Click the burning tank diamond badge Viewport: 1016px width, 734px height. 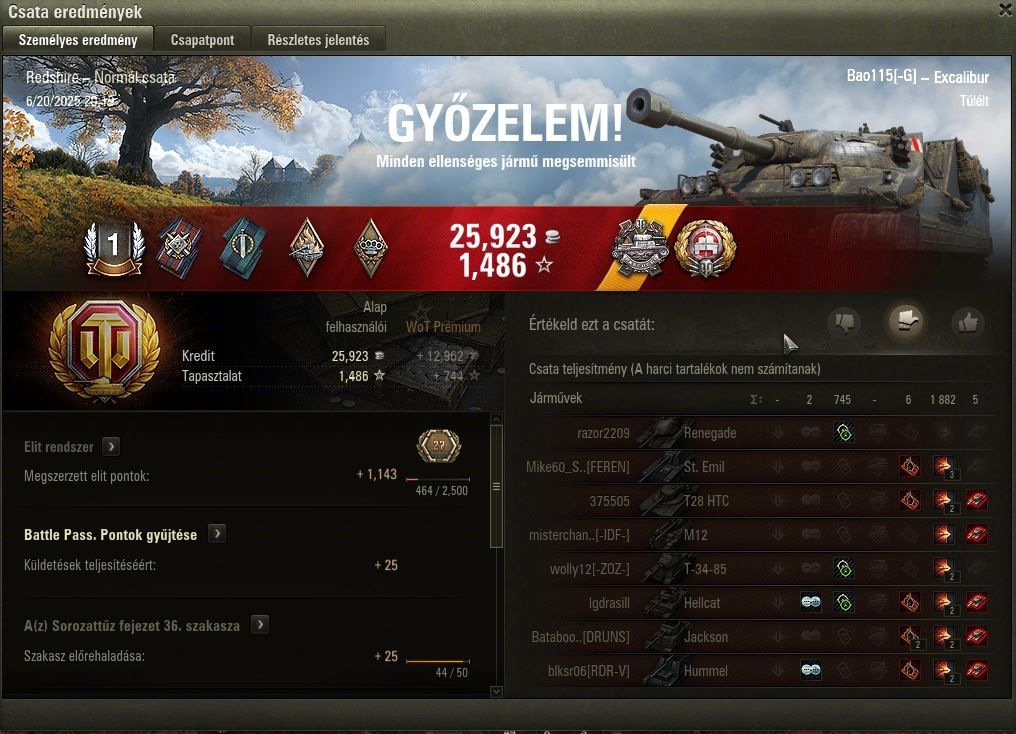[x=306, y=247]
